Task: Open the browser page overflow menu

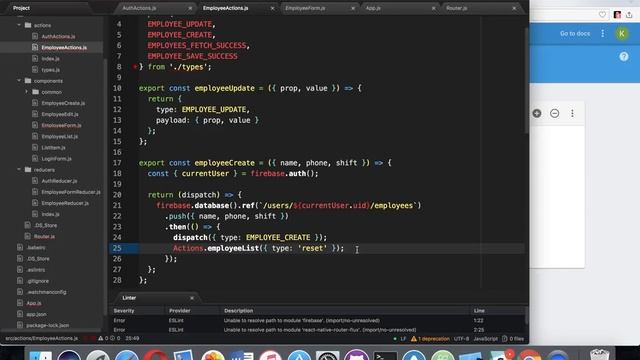Action: (602, 33)
